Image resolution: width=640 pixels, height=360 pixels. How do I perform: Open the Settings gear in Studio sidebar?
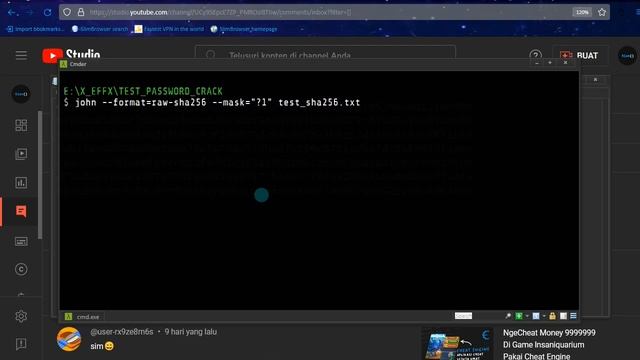click(21, 316)
